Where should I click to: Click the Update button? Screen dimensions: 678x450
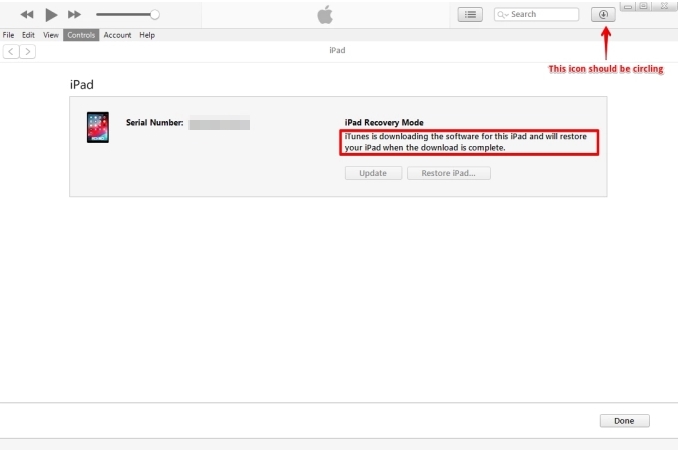[x=373, y=173]
